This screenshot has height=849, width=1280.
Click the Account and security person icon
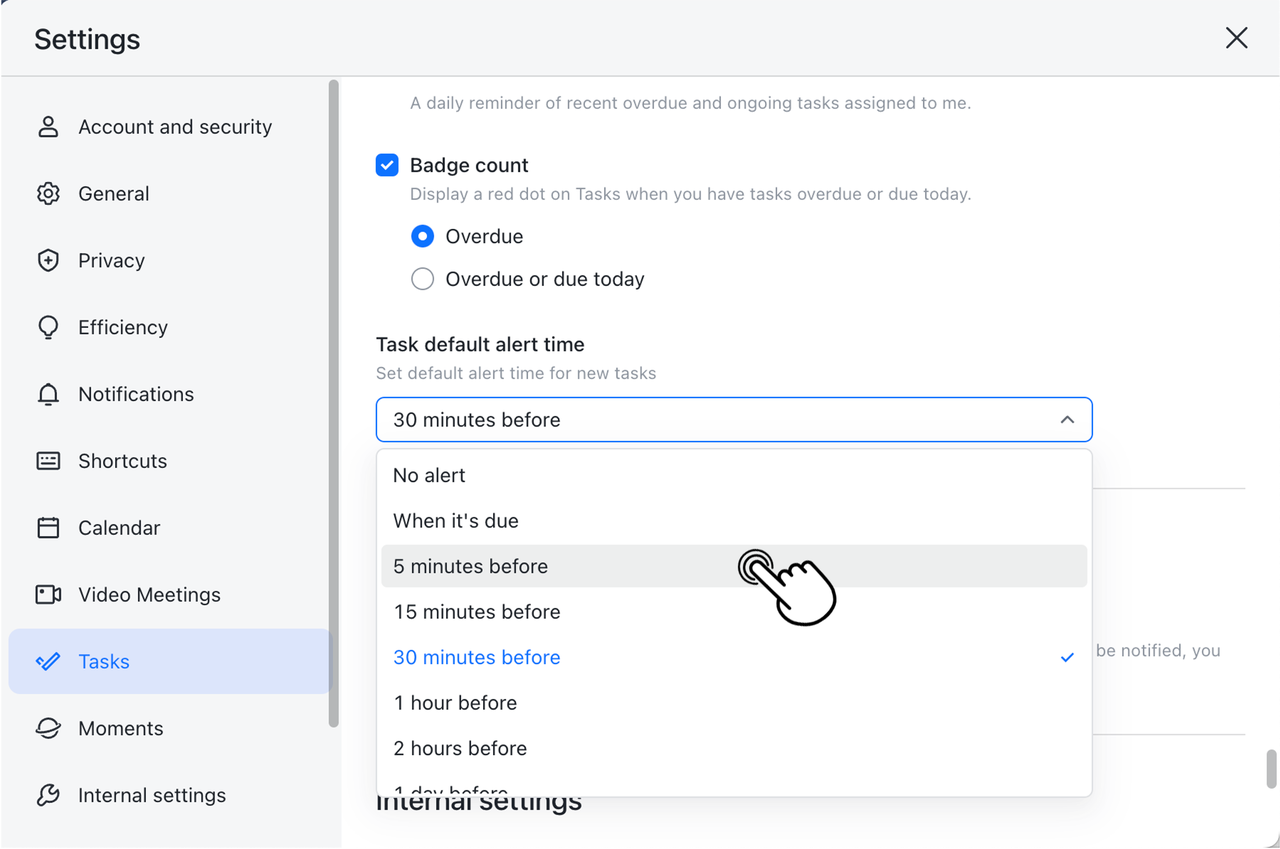48,127
